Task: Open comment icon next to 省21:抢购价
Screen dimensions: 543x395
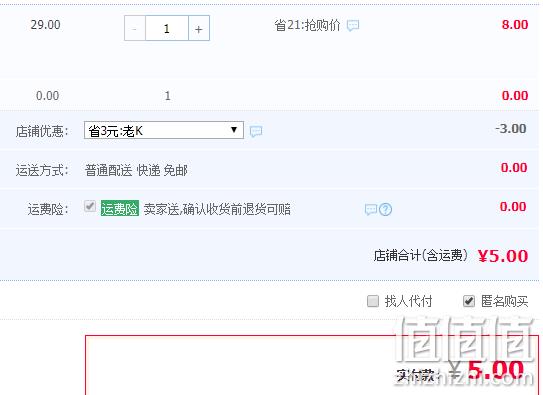Action: [x=353, y=25]
